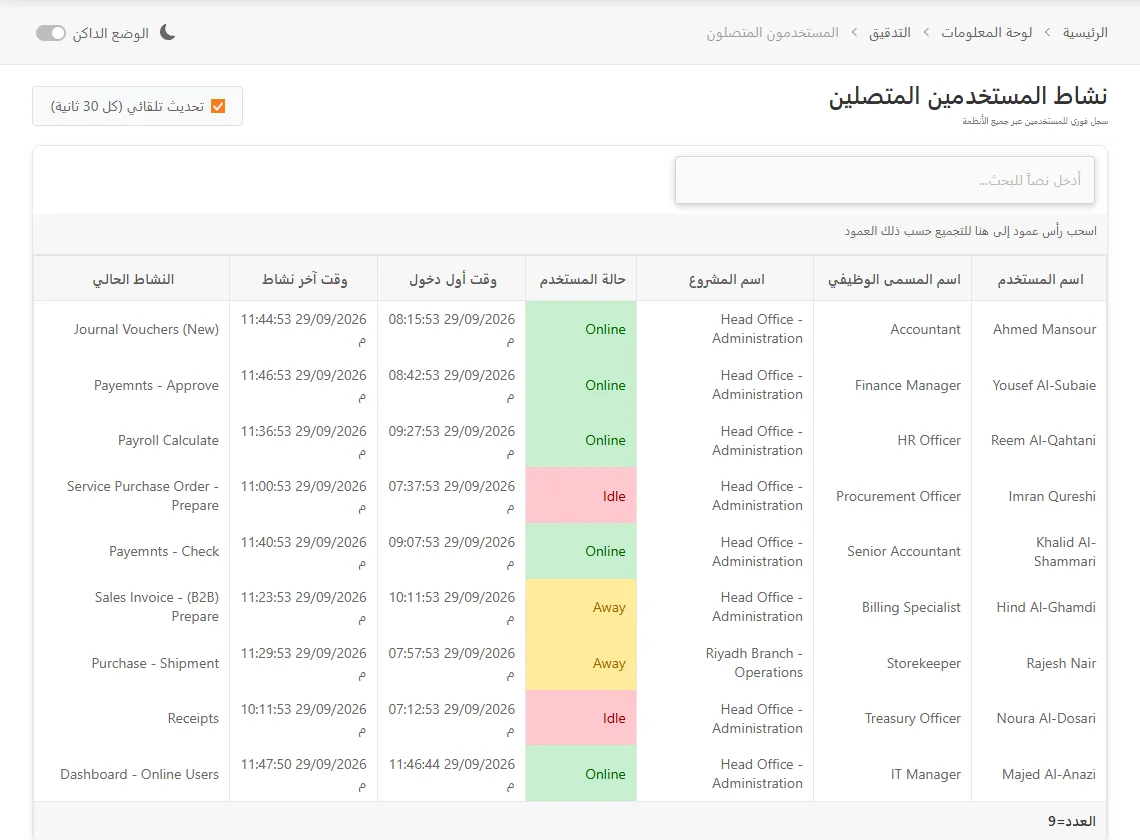Click Away status of Hind Al-Ghamdi

click(581, 607)
